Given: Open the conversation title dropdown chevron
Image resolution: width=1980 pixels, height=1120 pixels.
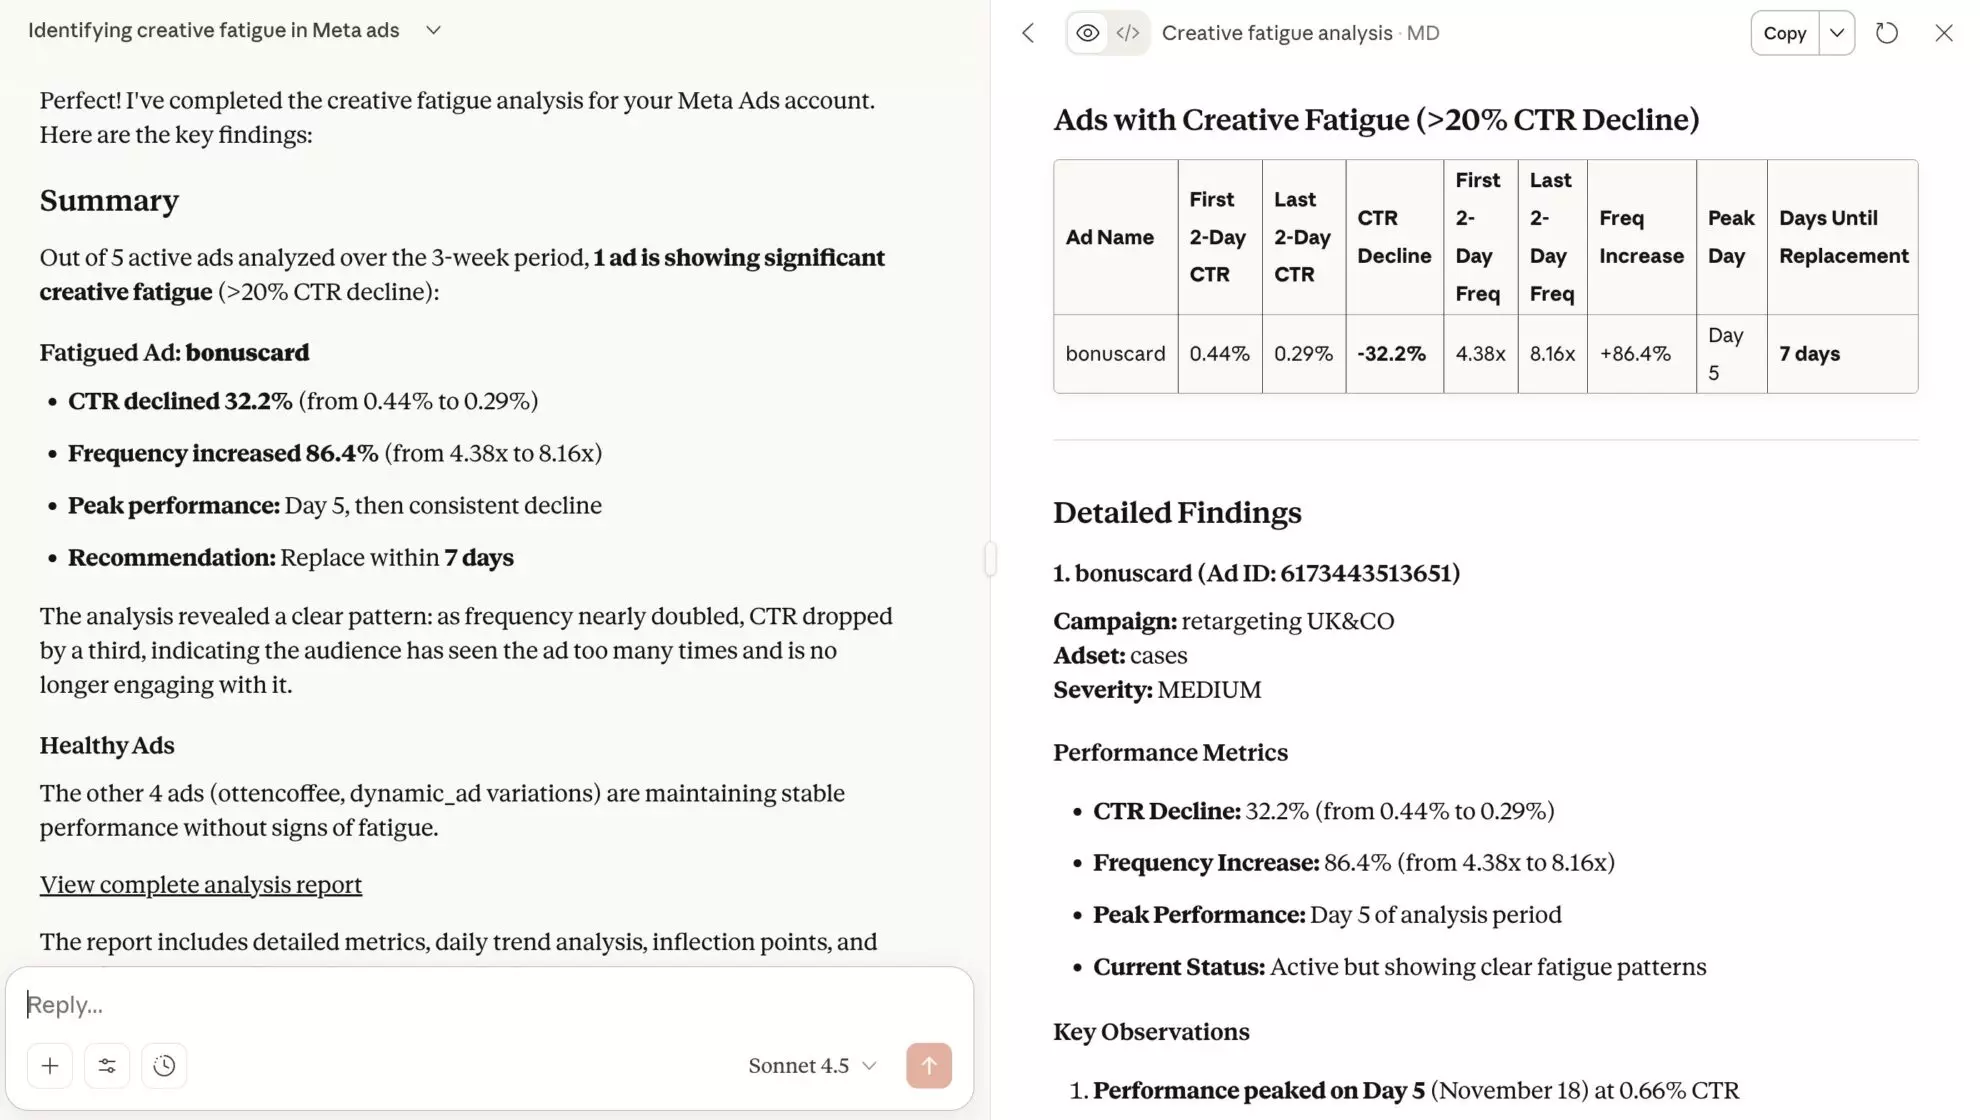Looking at the screenshot, I should 433,30.
